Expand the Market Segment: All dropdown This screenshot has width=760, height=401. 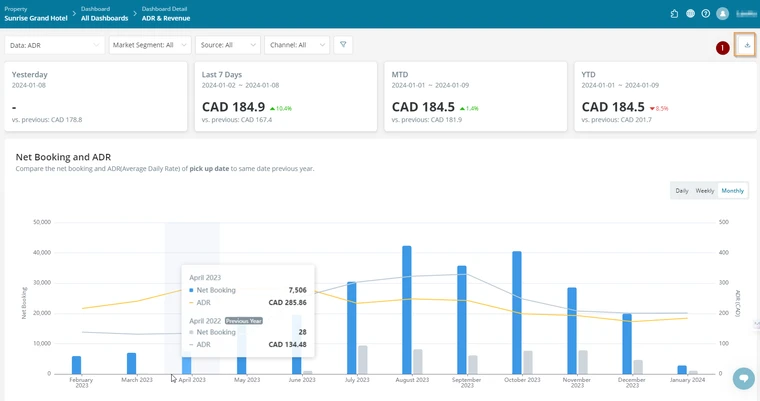(150, 45)
